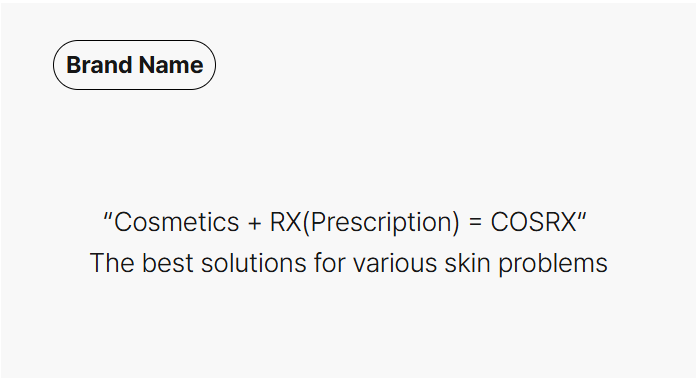Click the word "The" starting the tagline
Image resolution: width=697 pixels, height=378 pixels.
click(112, 262)
